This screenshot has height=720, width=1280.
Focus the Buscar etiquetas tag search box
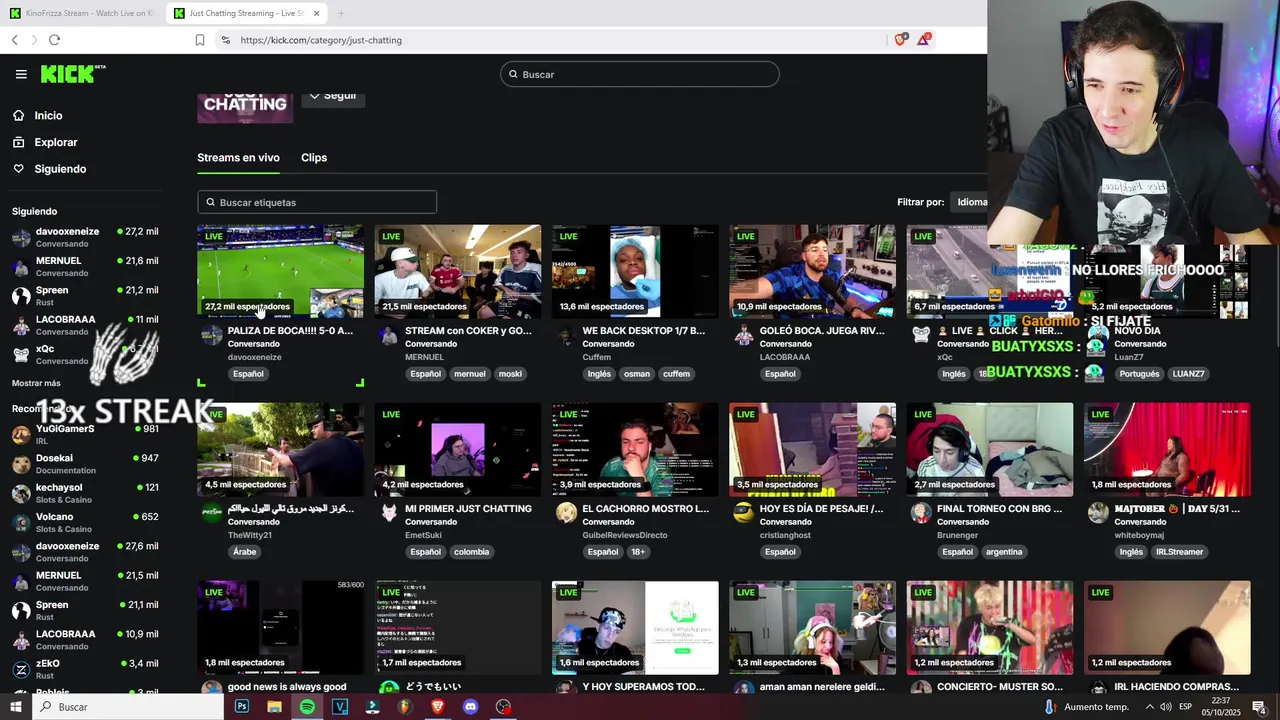tap(317, 202)
